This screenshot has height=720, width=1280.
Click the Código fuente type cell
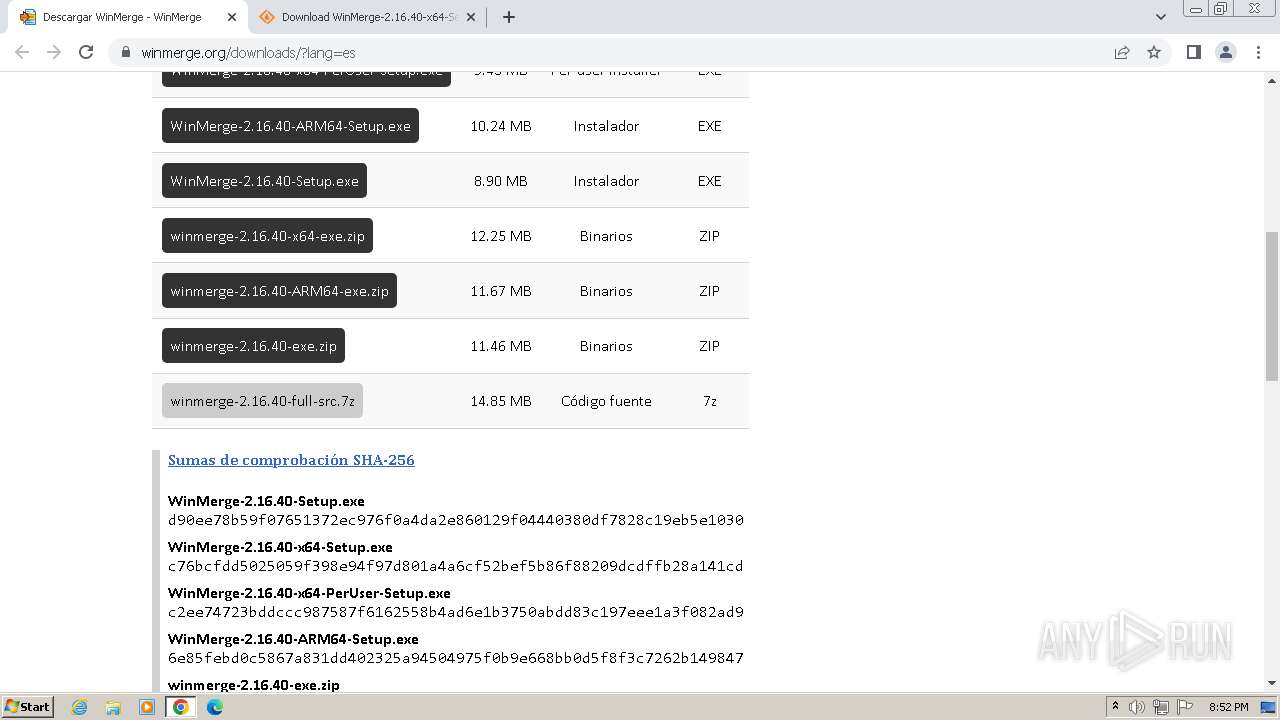pos(606,401)
